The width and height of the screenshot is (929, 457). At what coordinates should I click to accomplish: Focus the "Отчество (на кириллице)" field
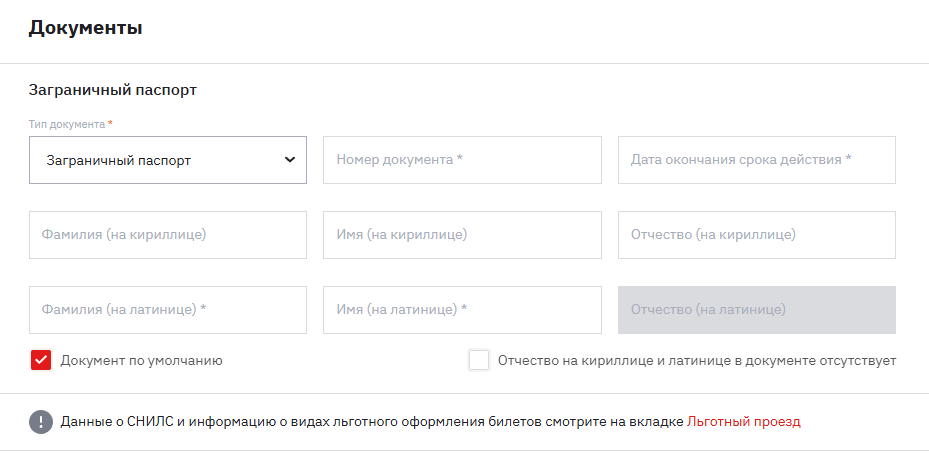(756, 235)
